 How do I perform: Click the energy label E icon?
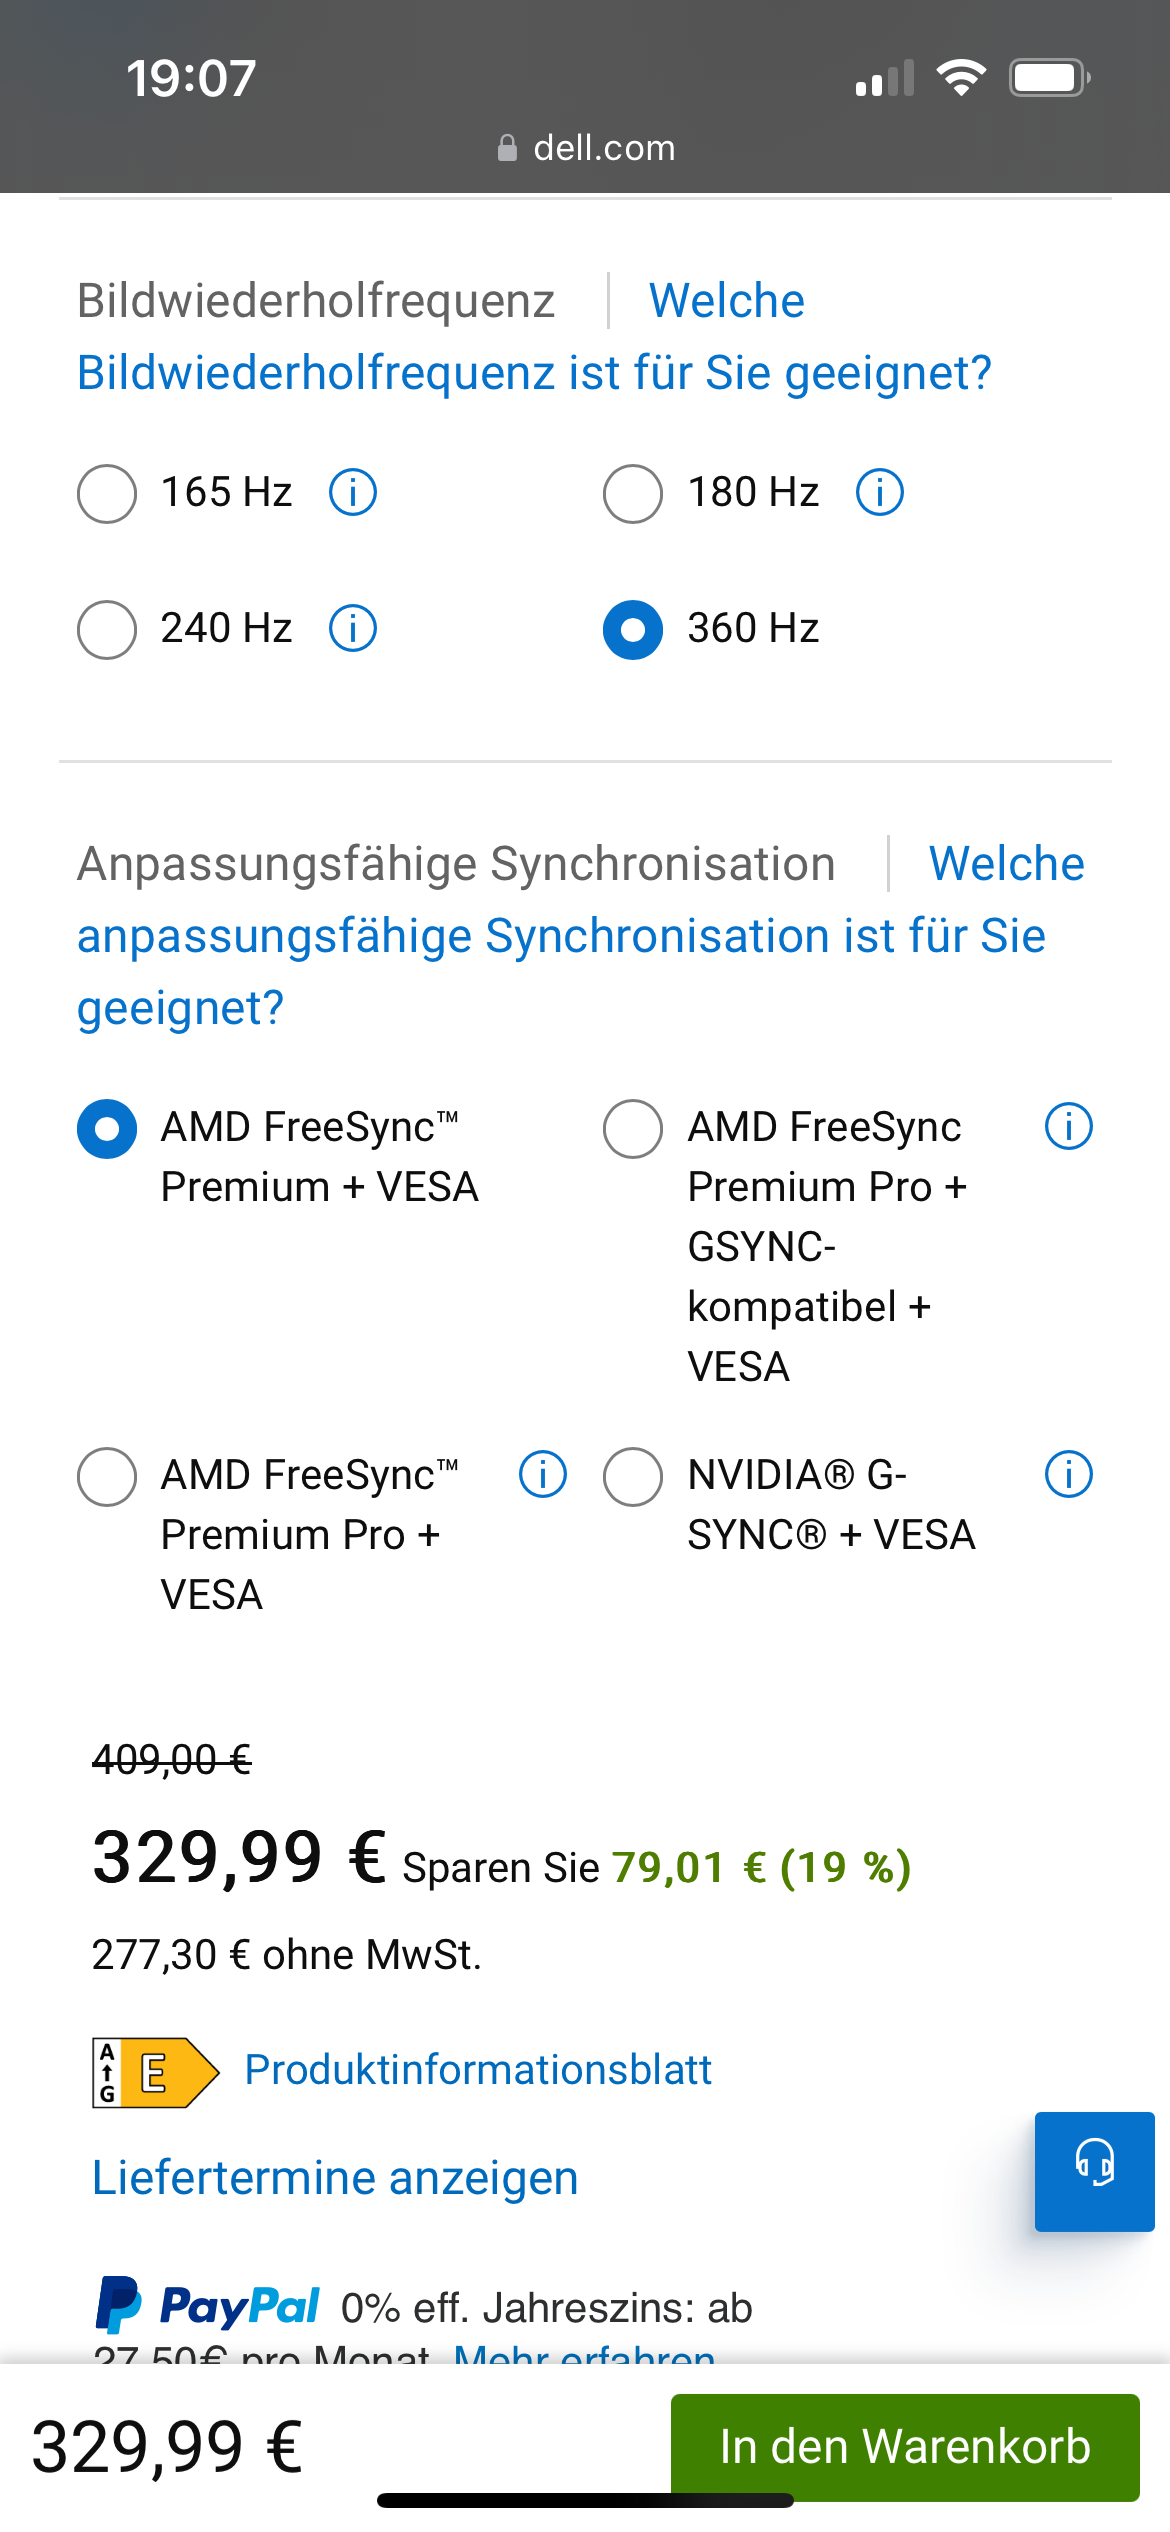(155, 2072)
